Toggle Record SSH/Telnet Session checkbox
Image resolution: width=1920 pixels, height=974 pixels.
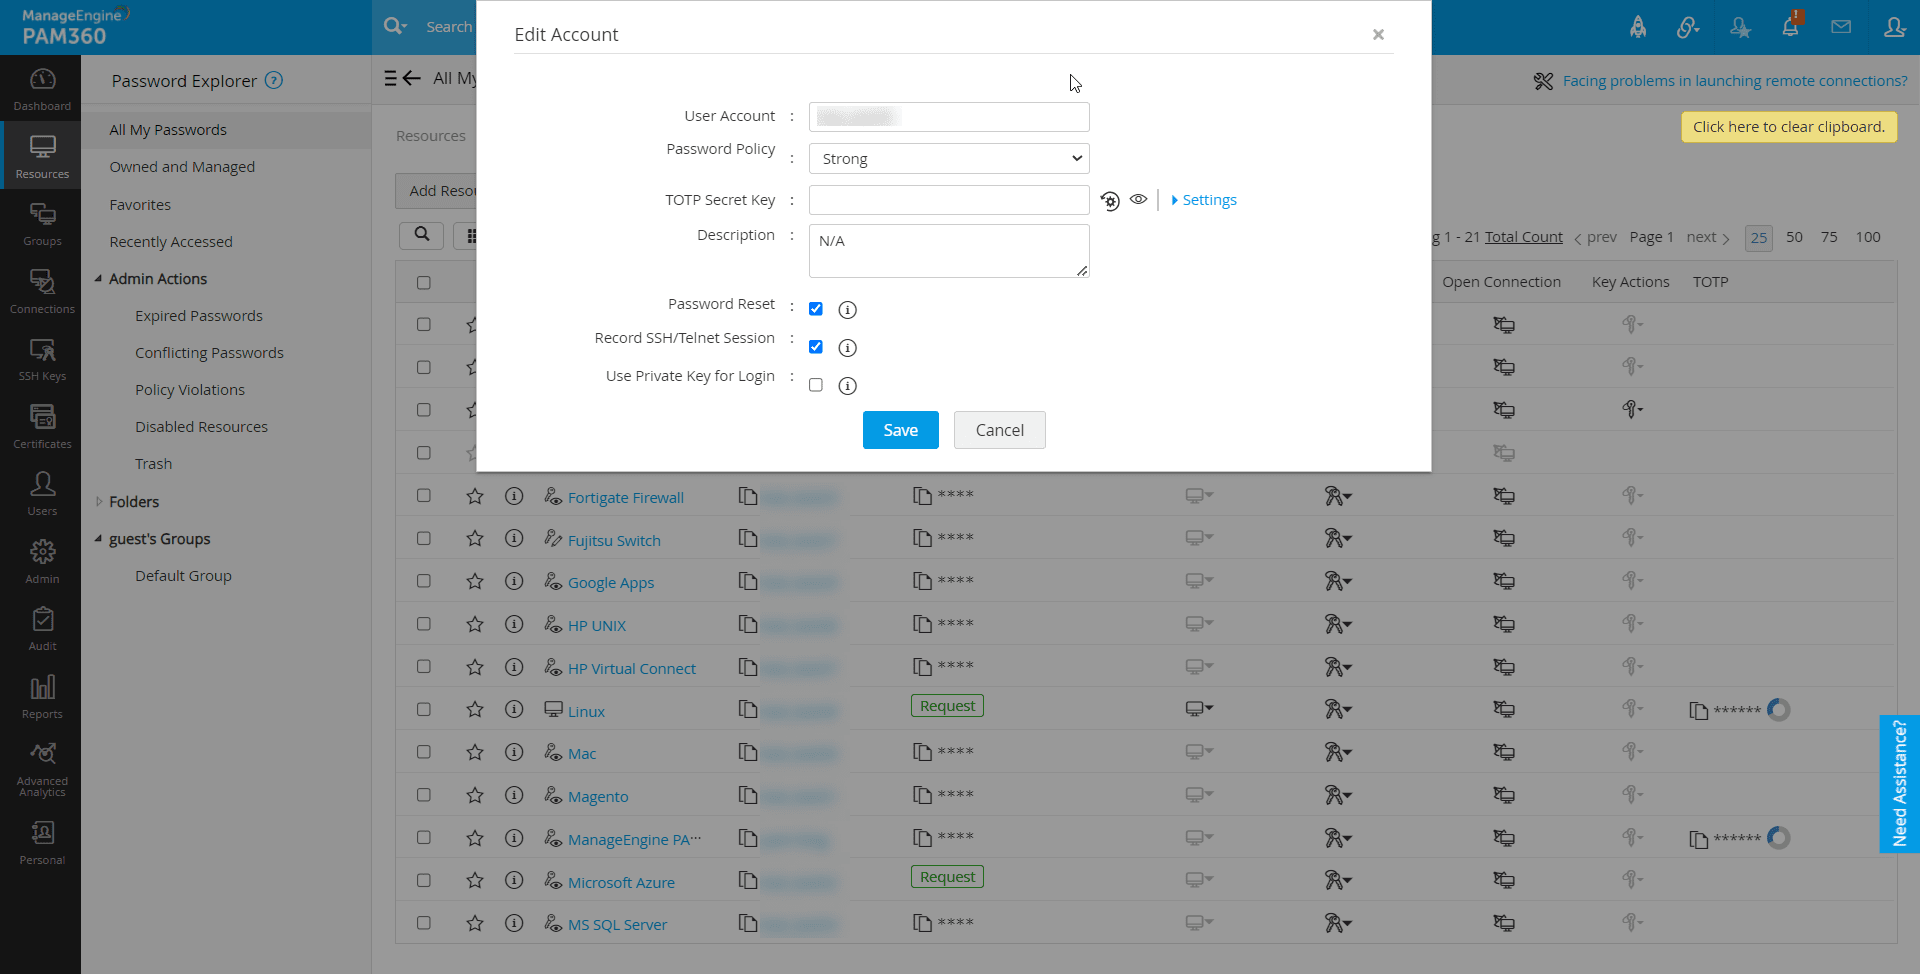point(816,347)
